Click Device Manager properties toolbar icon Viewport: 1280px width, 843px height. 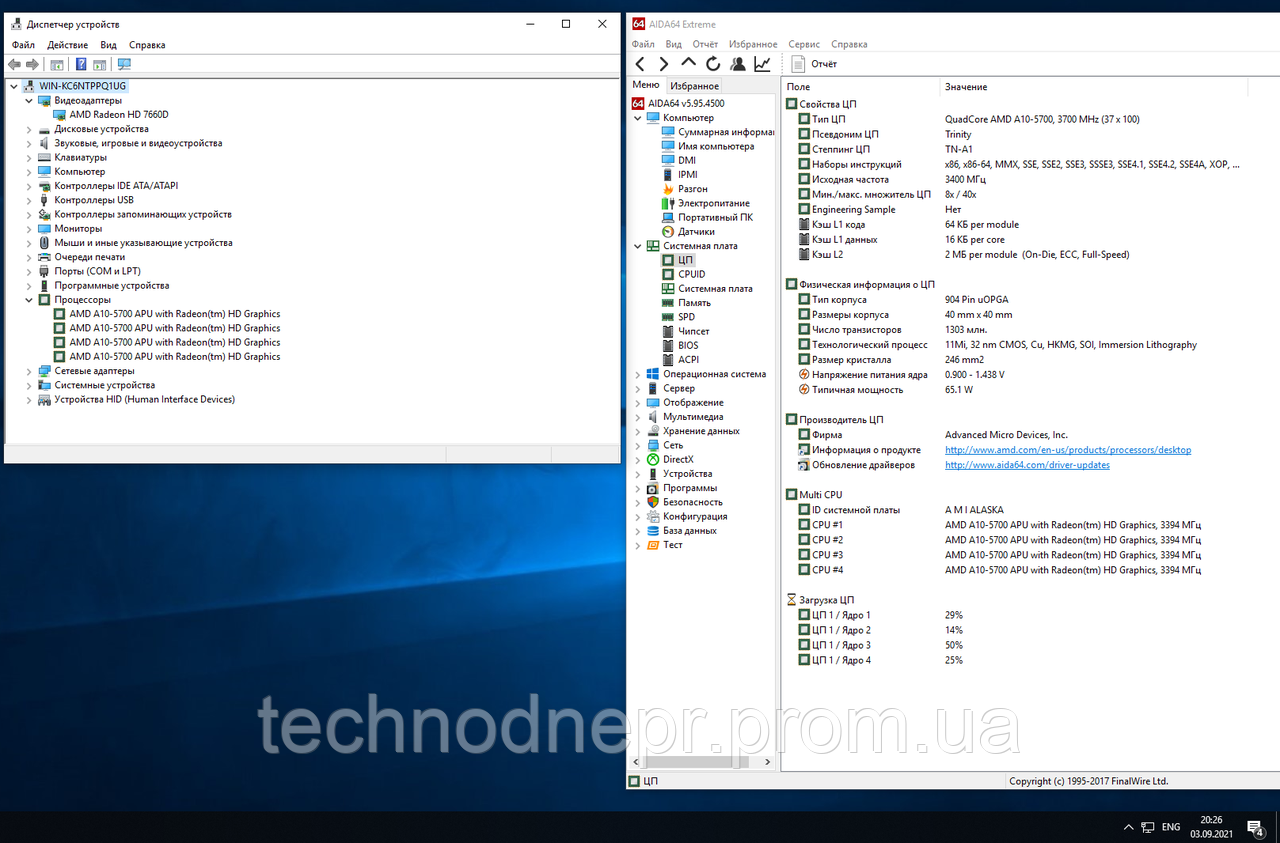click(x=57, y=64)
